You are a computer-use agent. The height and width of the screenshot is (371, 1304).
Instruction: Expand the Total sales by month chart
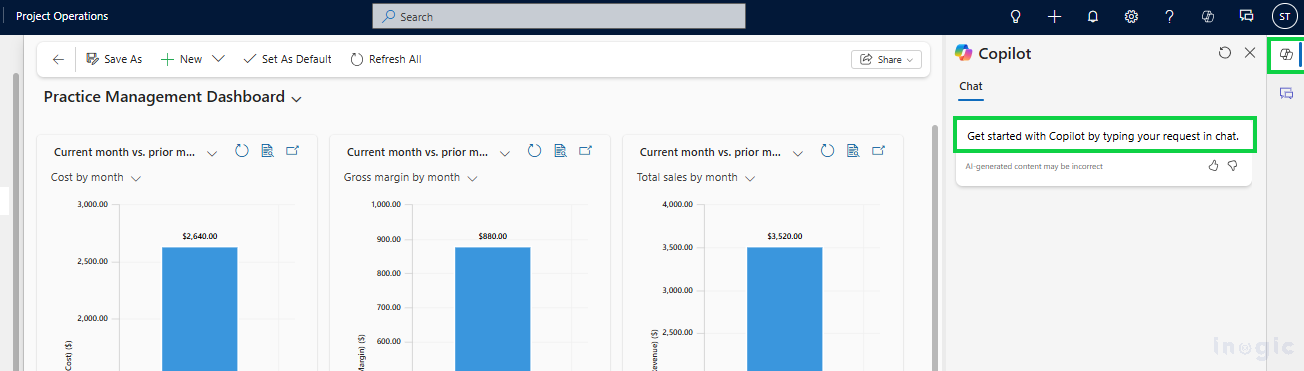(x=879, y=151)
